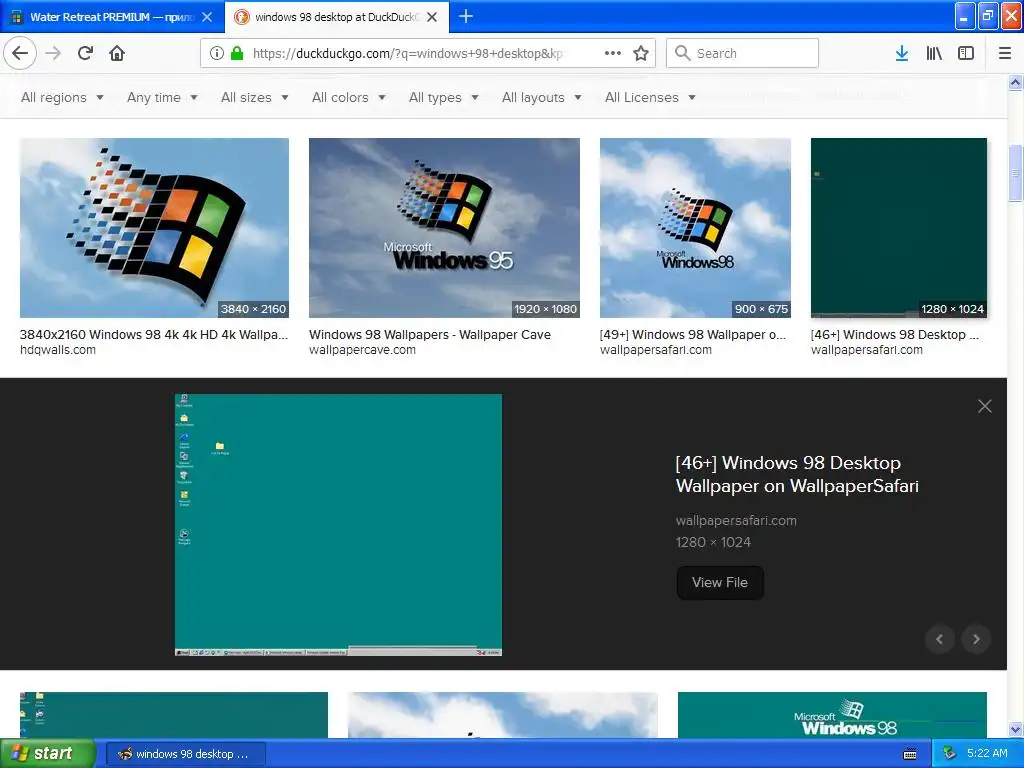Click the large teal desktop preview image
This screenshot has width=1024, height=768.
tap(338, 524)
